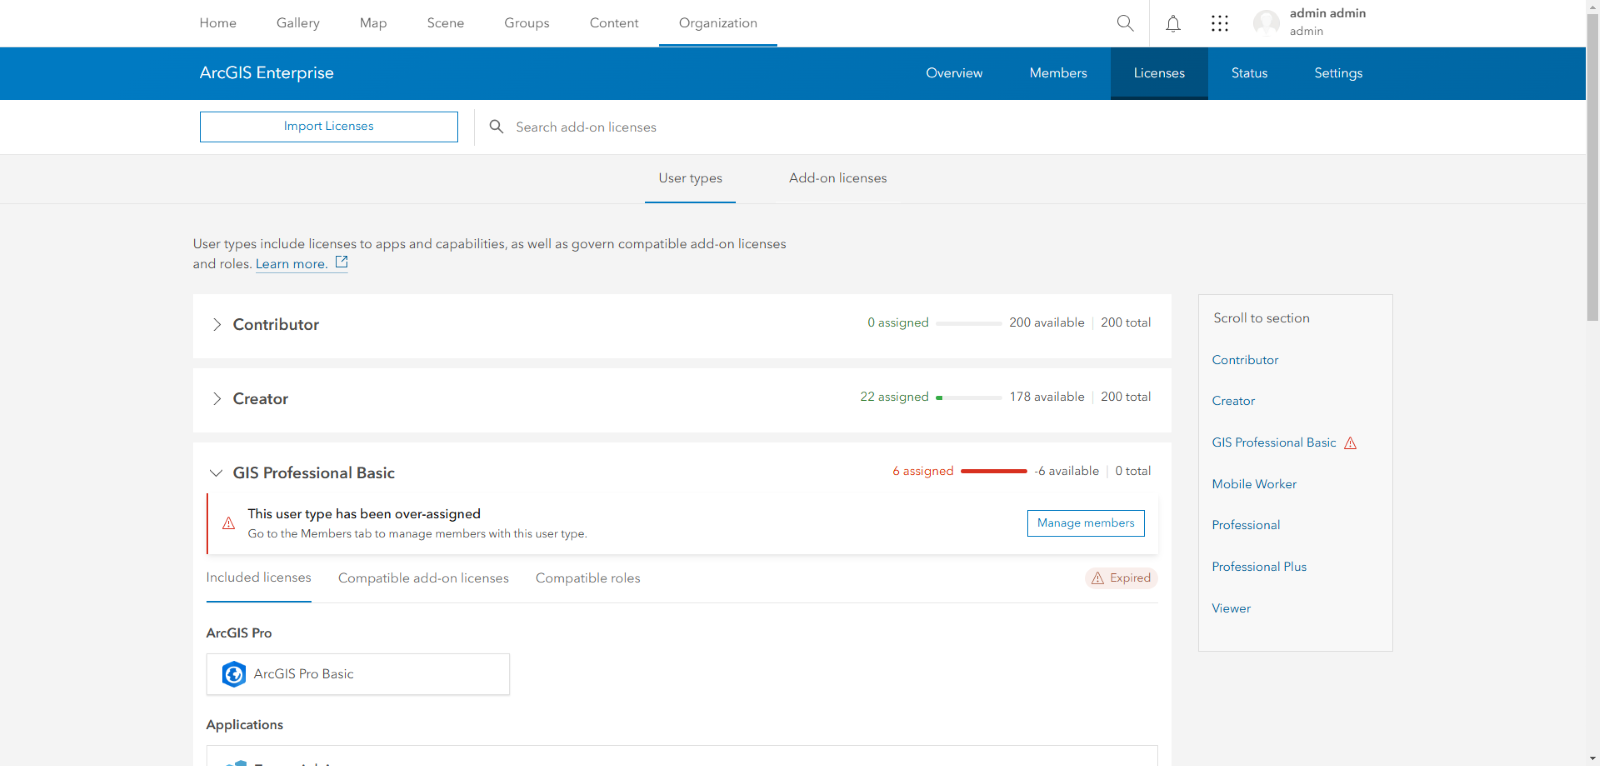Image resolution: width=1600 pixels, height=766 pixels.
Task: Switch to the Overview tab
Action: pos(954,73)
